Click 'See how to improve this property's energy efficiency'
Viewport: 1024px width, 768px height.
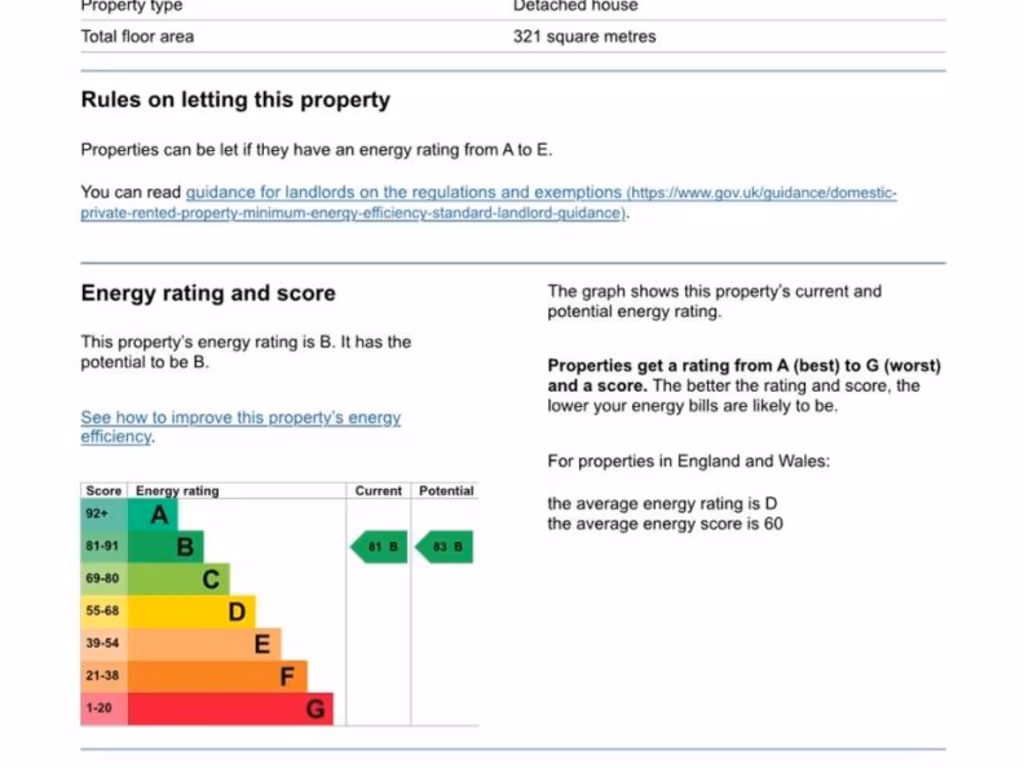point(240,418)
